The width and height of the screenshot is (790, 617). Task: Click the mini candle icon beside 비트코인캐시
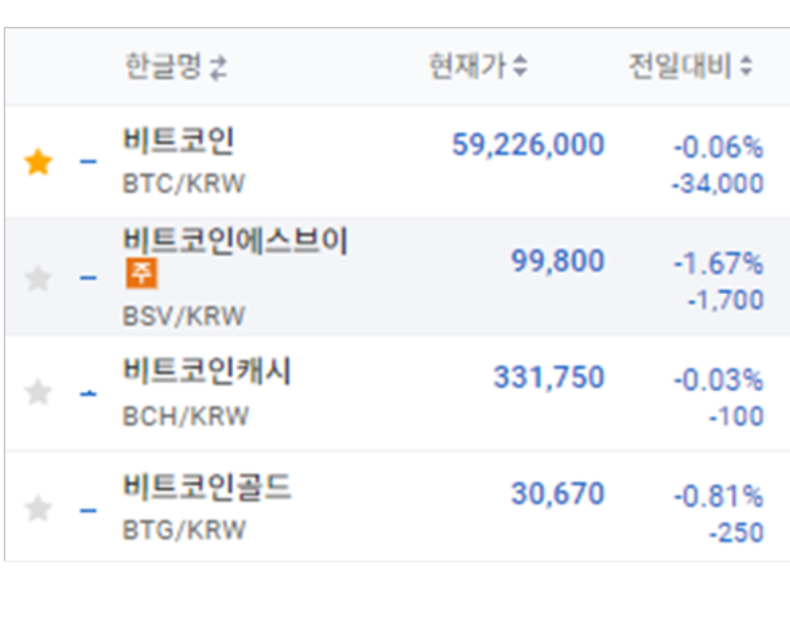(88, 393)
